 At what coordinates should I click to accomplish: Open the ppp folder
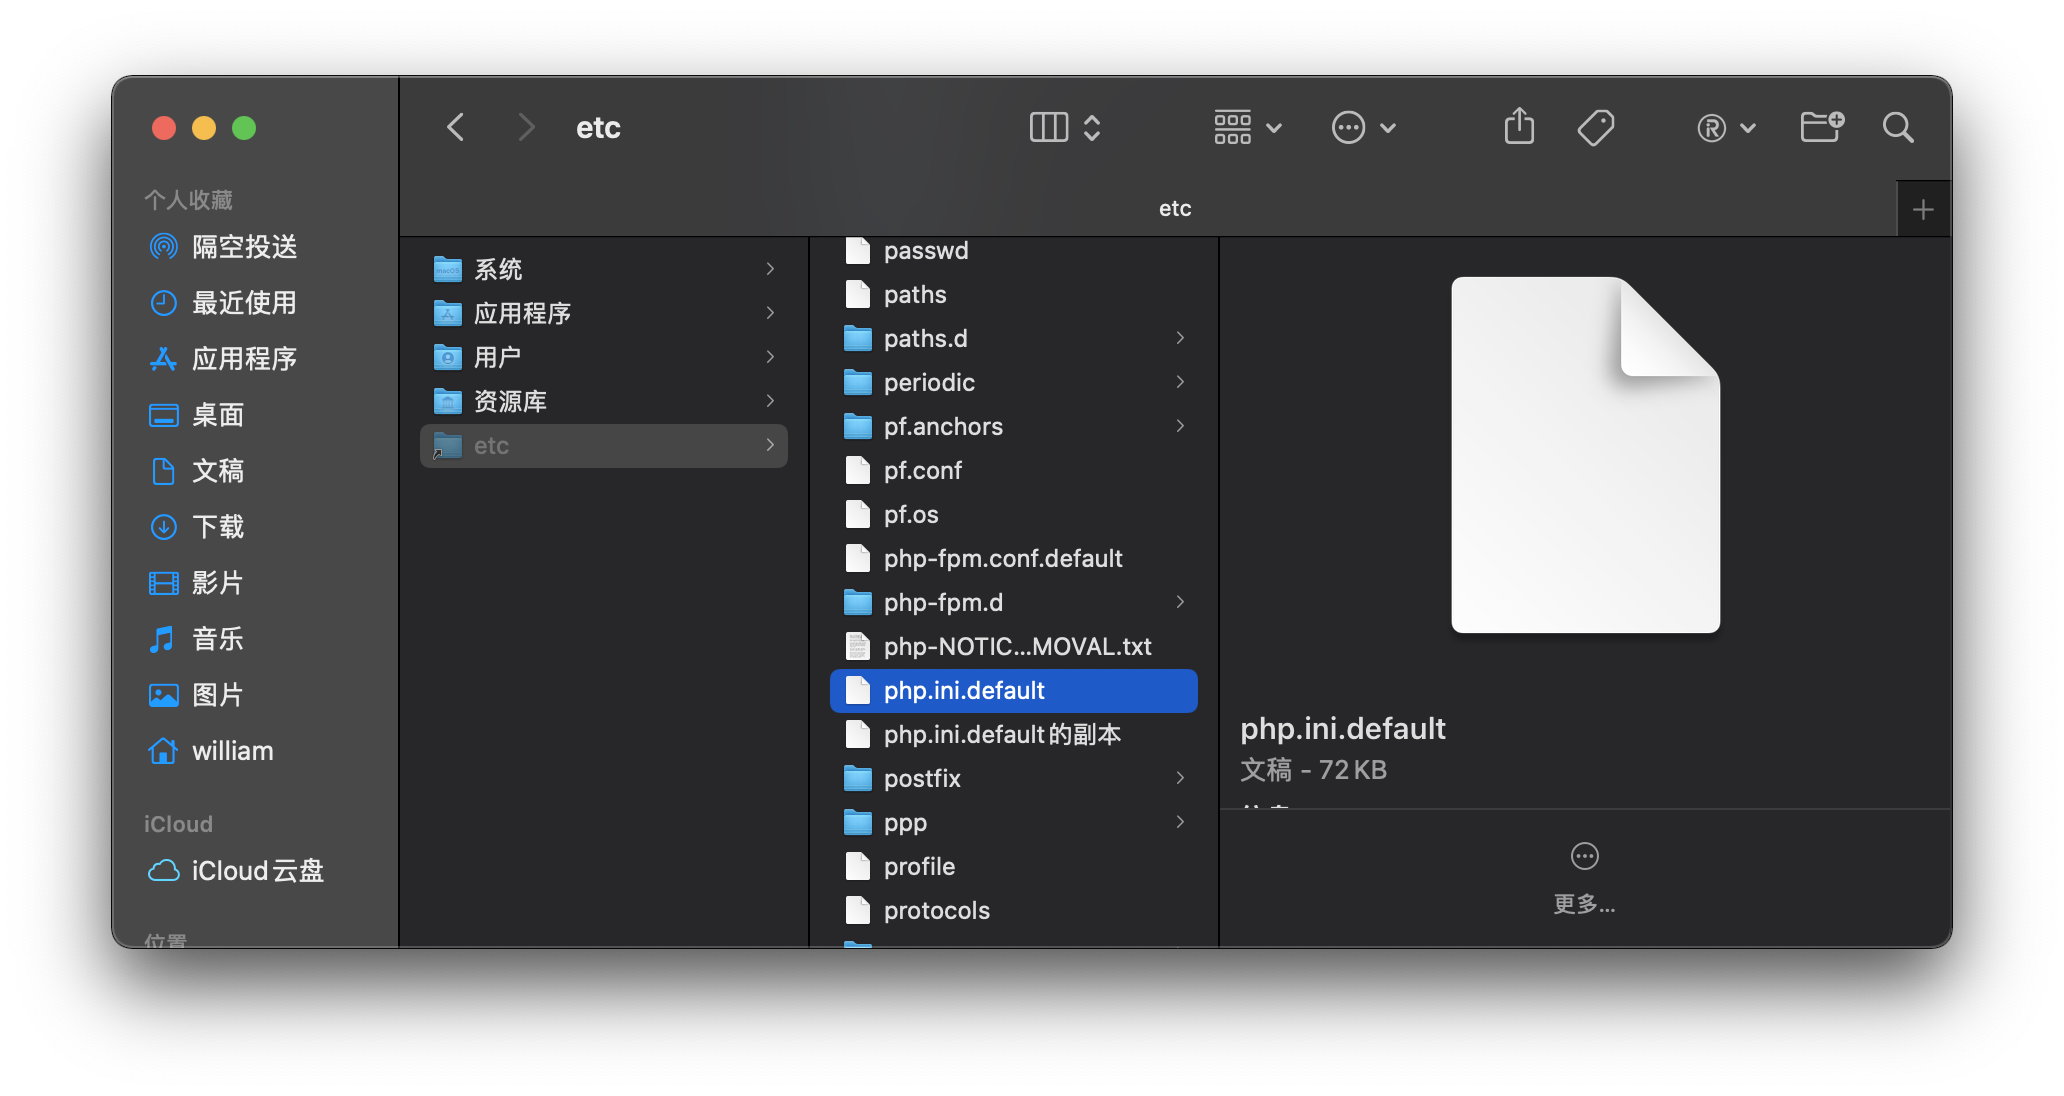(x=1014, y=823)
